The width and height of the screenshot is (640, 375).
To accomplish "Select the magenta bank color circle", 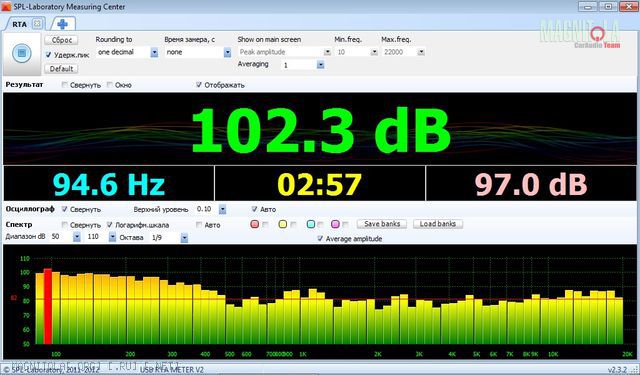I will point(335,224).
